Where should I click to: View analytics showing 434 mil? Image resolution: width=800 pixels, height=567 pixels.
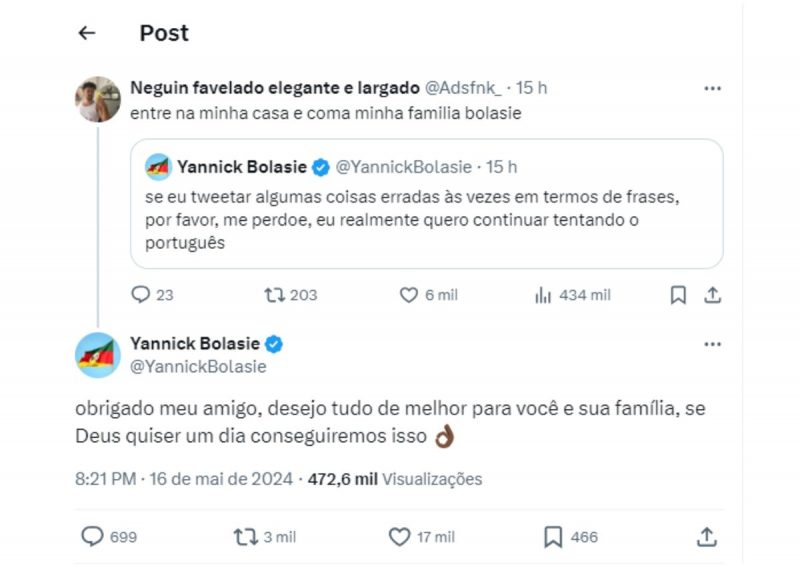[544, 295]
